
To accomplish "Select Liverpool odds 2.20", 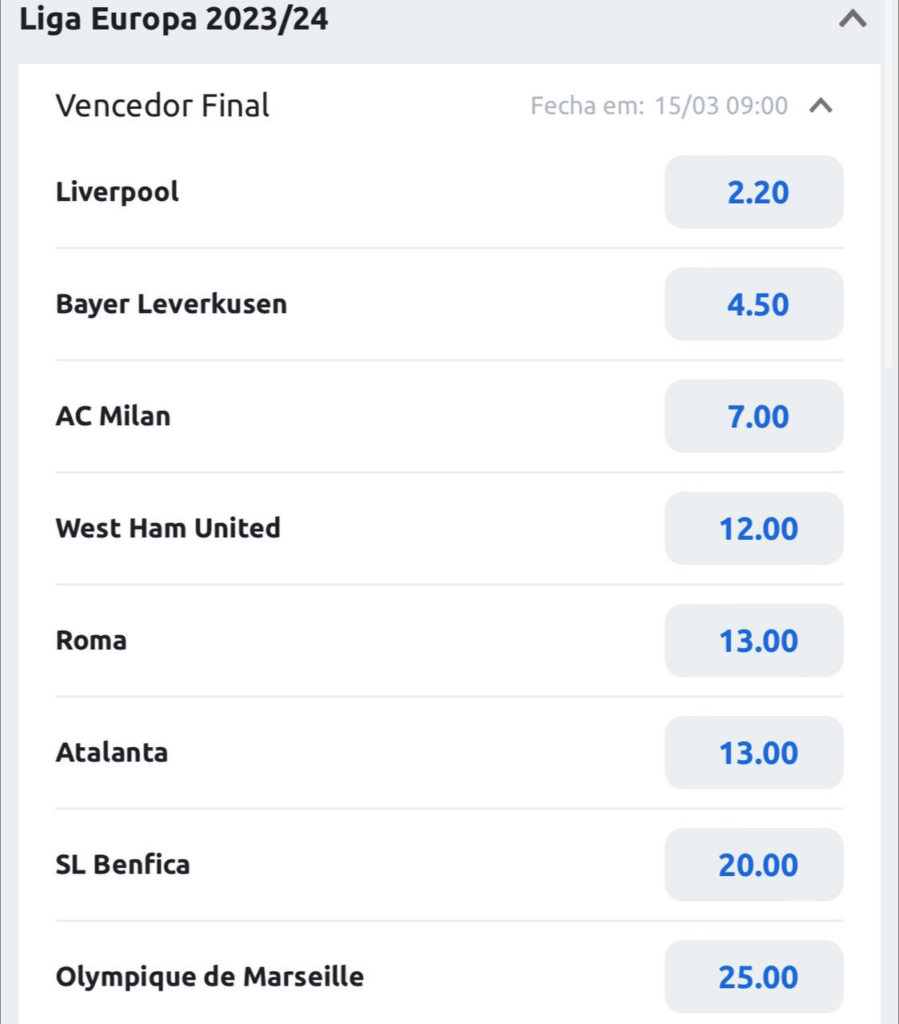I will point(754,192).
